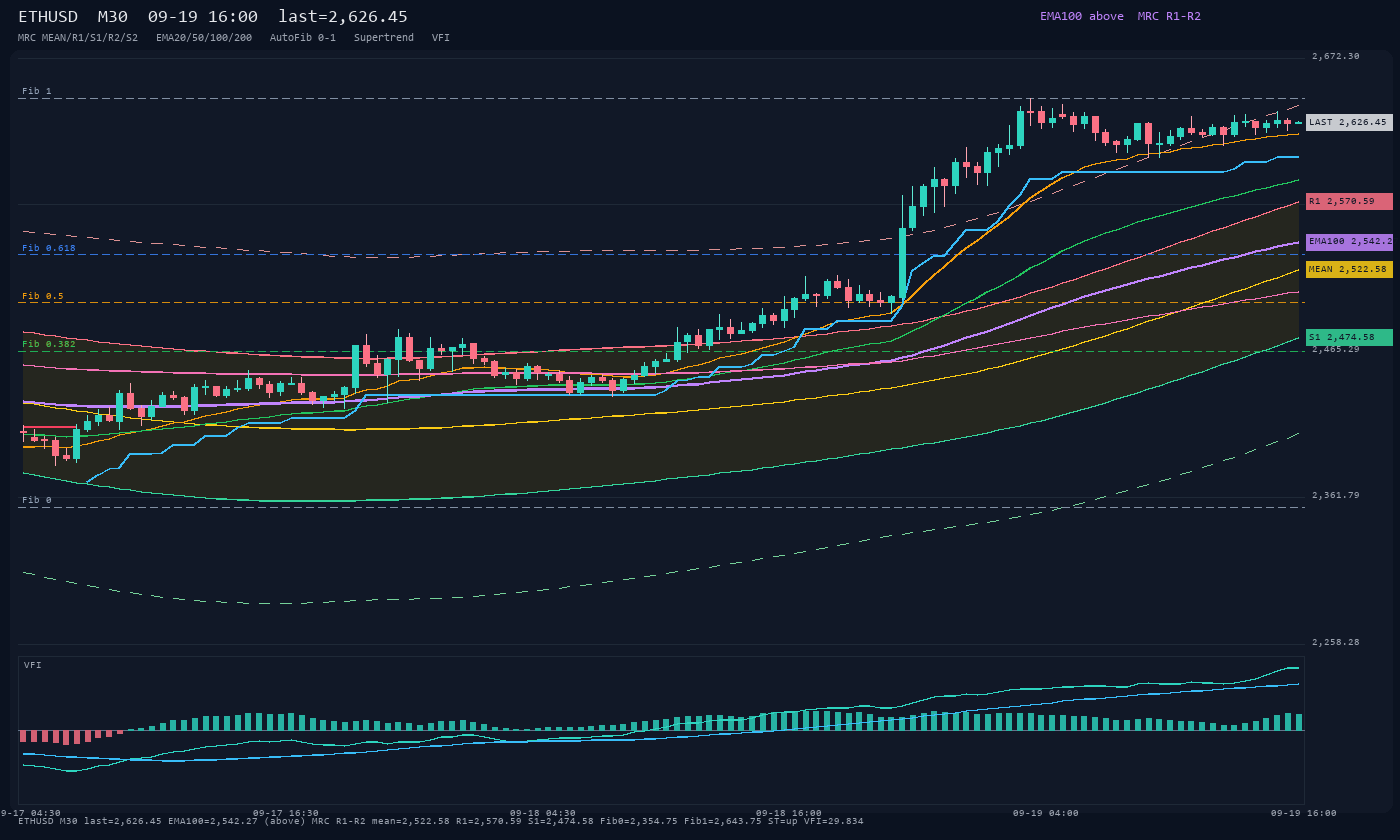
Task: Click the purple "MRC R1-R2" header label
Action: [x=1169, y=16]
